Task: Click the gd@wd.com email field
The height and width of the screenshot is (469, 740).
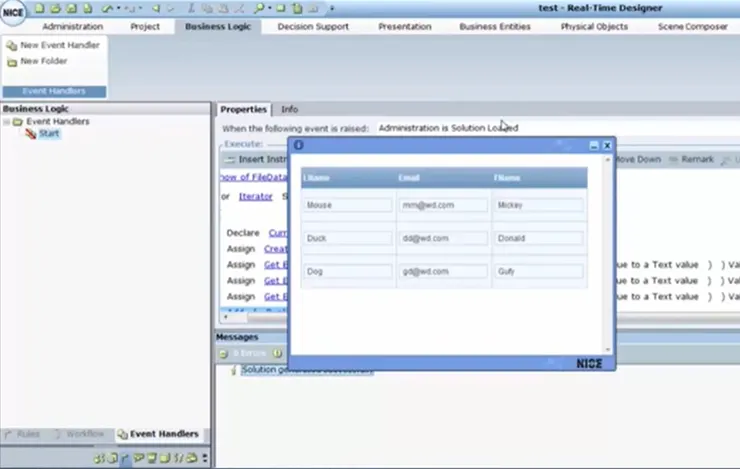Action: pyautogui.click(x=444, y=271)
